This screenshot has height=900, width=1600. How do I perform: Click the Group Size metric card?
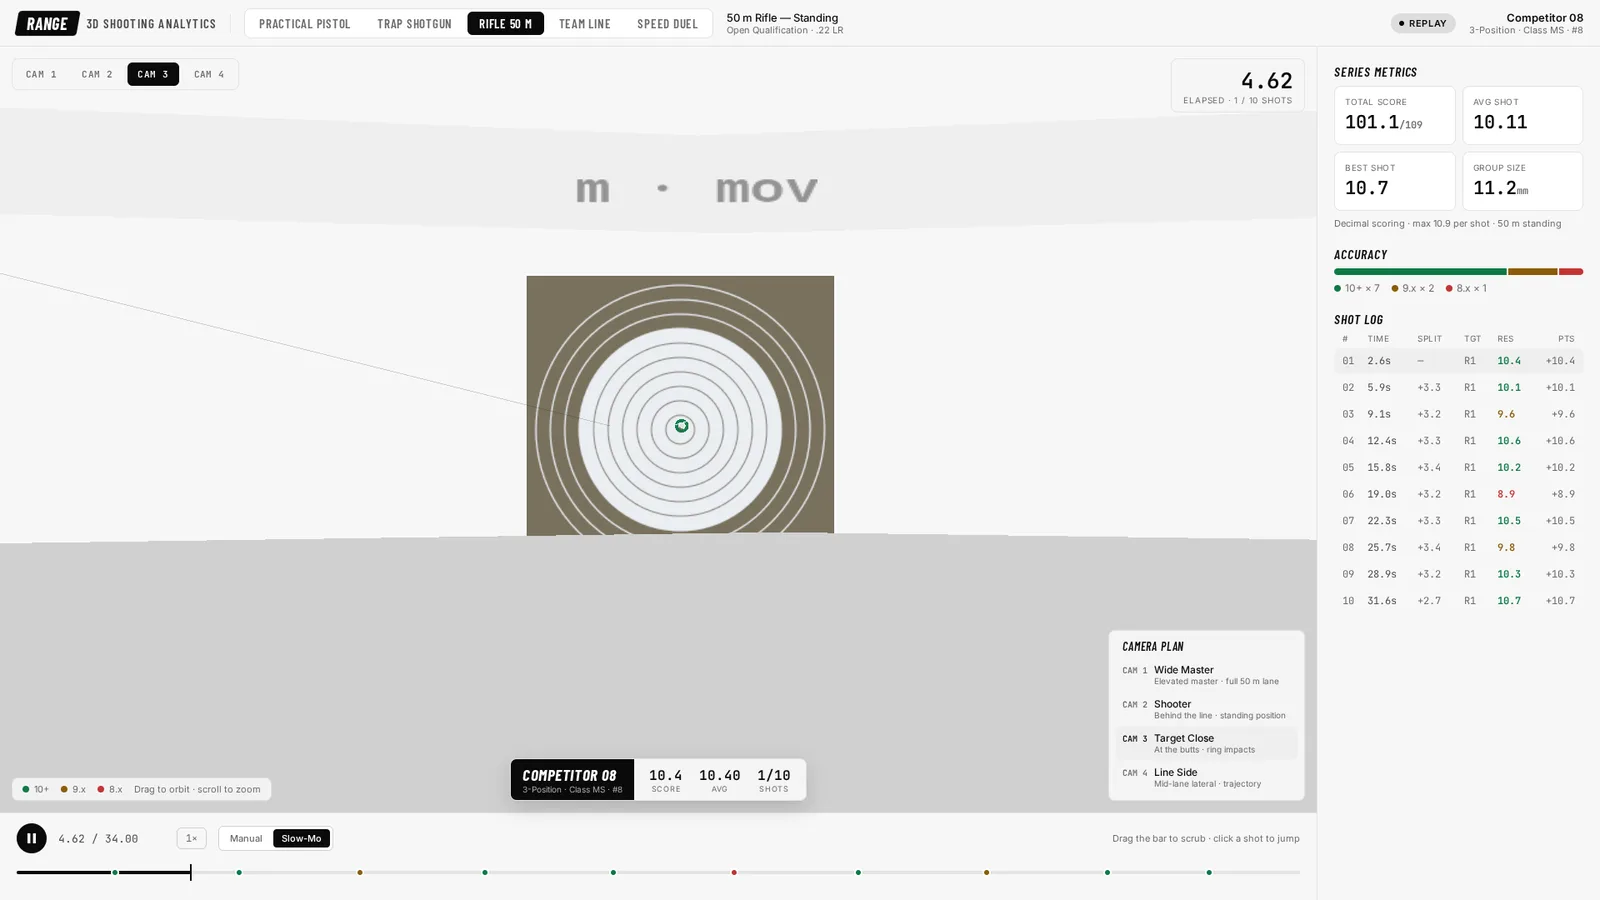coord(1522,181)
